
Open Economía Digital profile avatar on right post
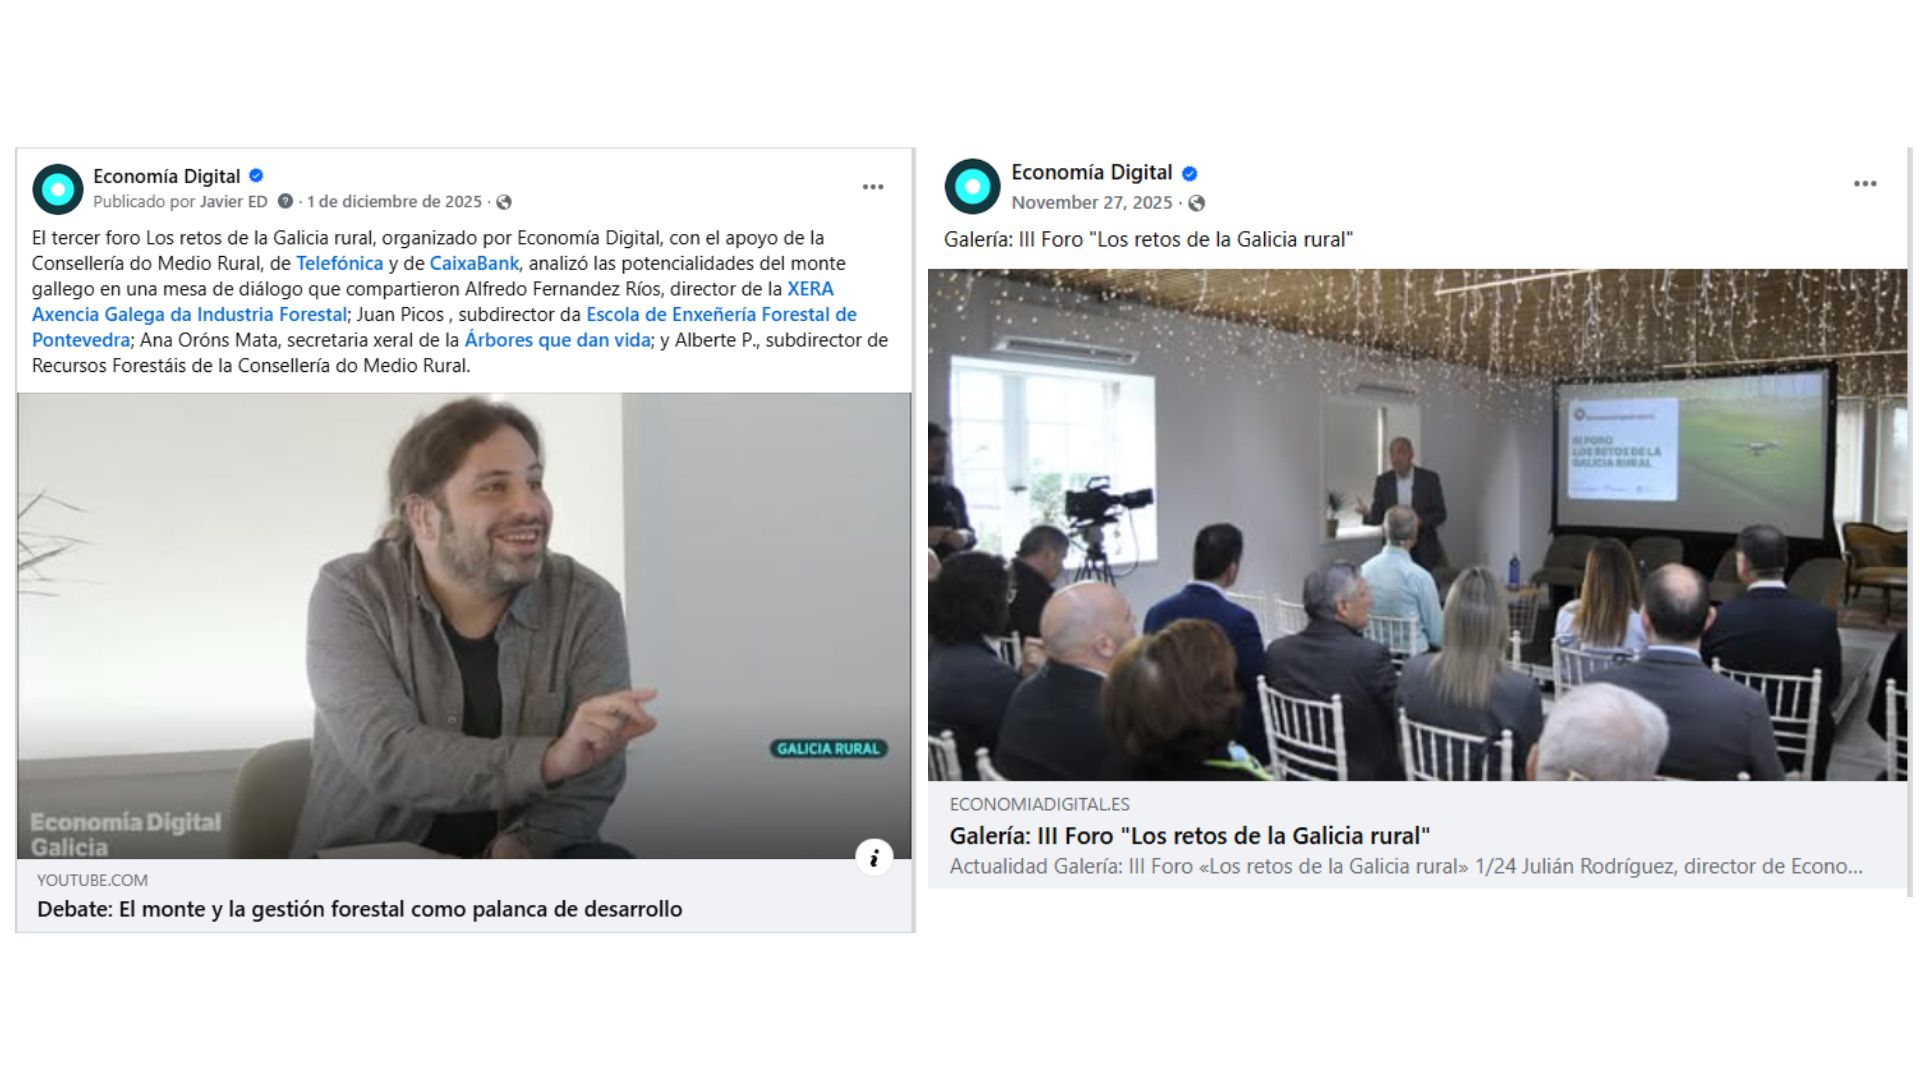tap(972, 186)
